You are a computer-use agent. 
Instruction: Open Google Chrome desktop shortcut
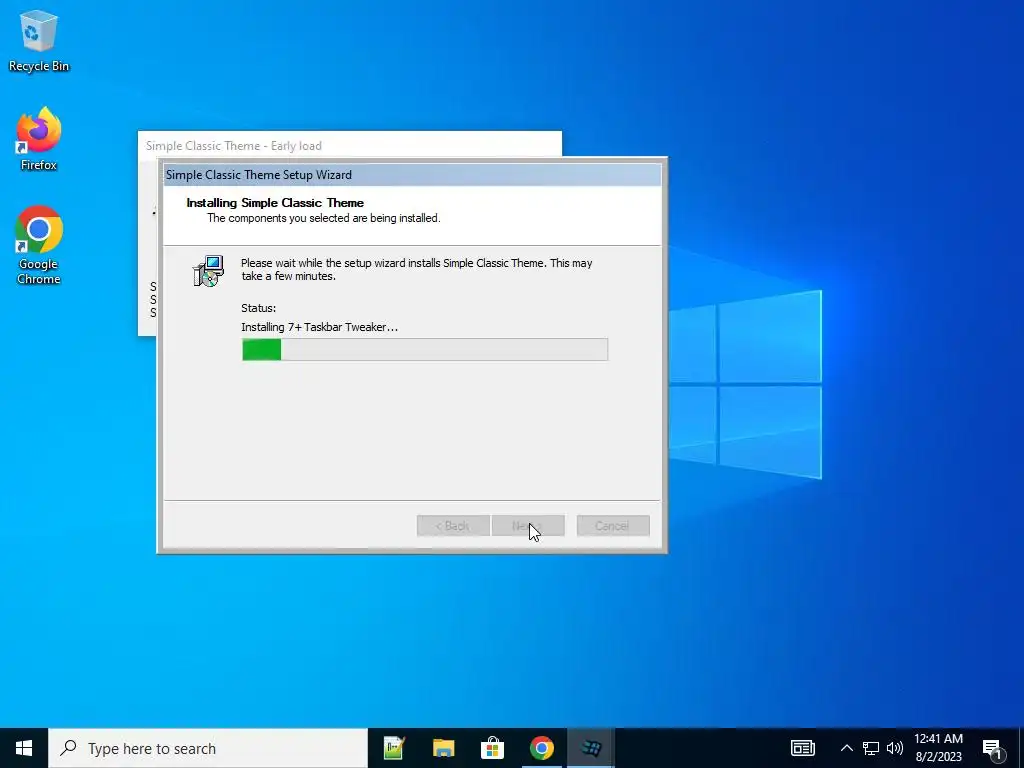39,246
